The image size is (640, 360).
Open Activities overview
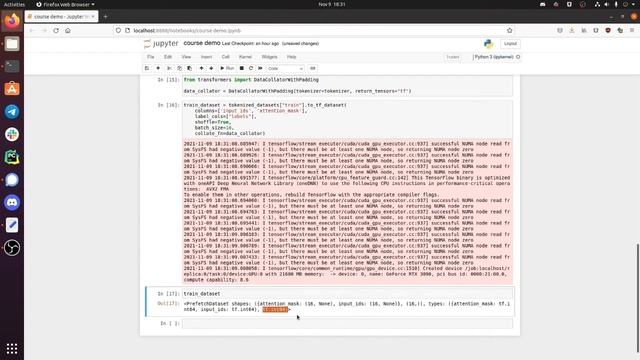pyautogui.click(x=14, y=4)
